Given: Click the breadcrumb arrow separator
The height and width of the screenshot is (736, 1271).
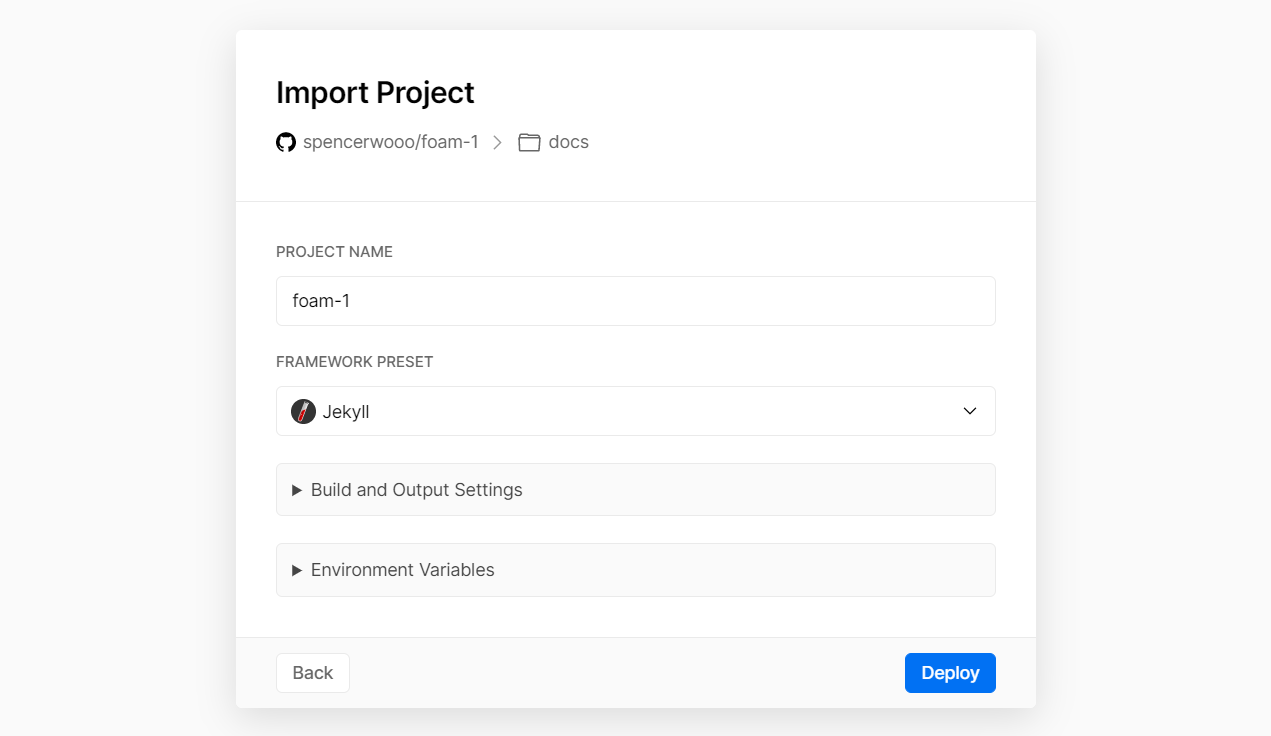Looking at the screenshot, I should point(498,142).
